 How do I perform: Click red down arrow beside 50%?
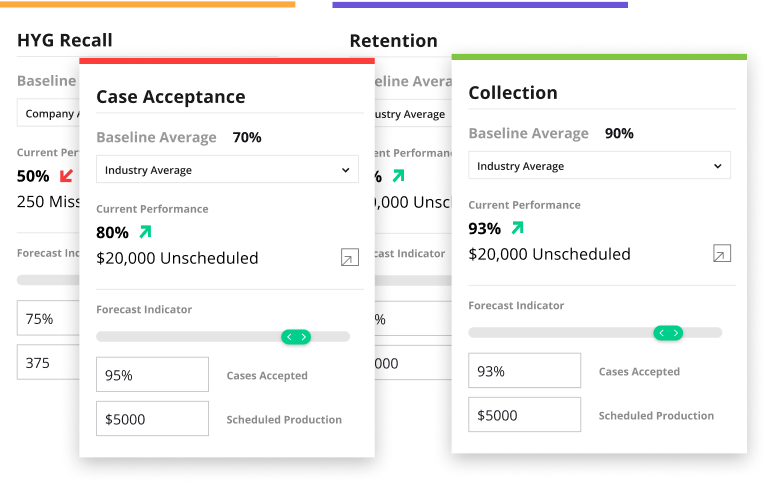66,175
